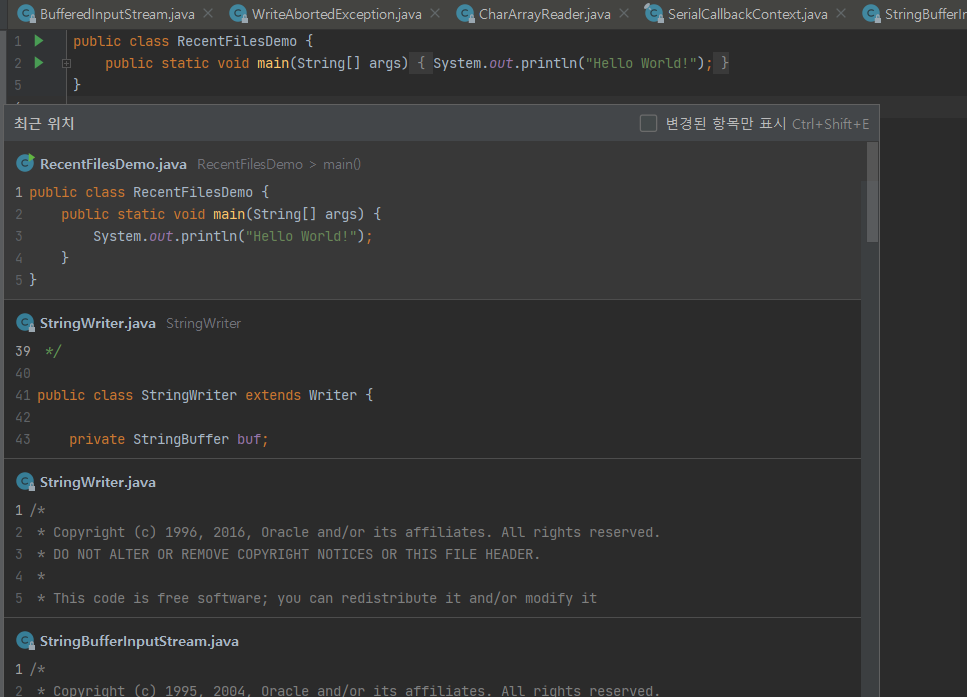
Task: Close the WriteAbortedException.java tab
Action: click(435, 13)
